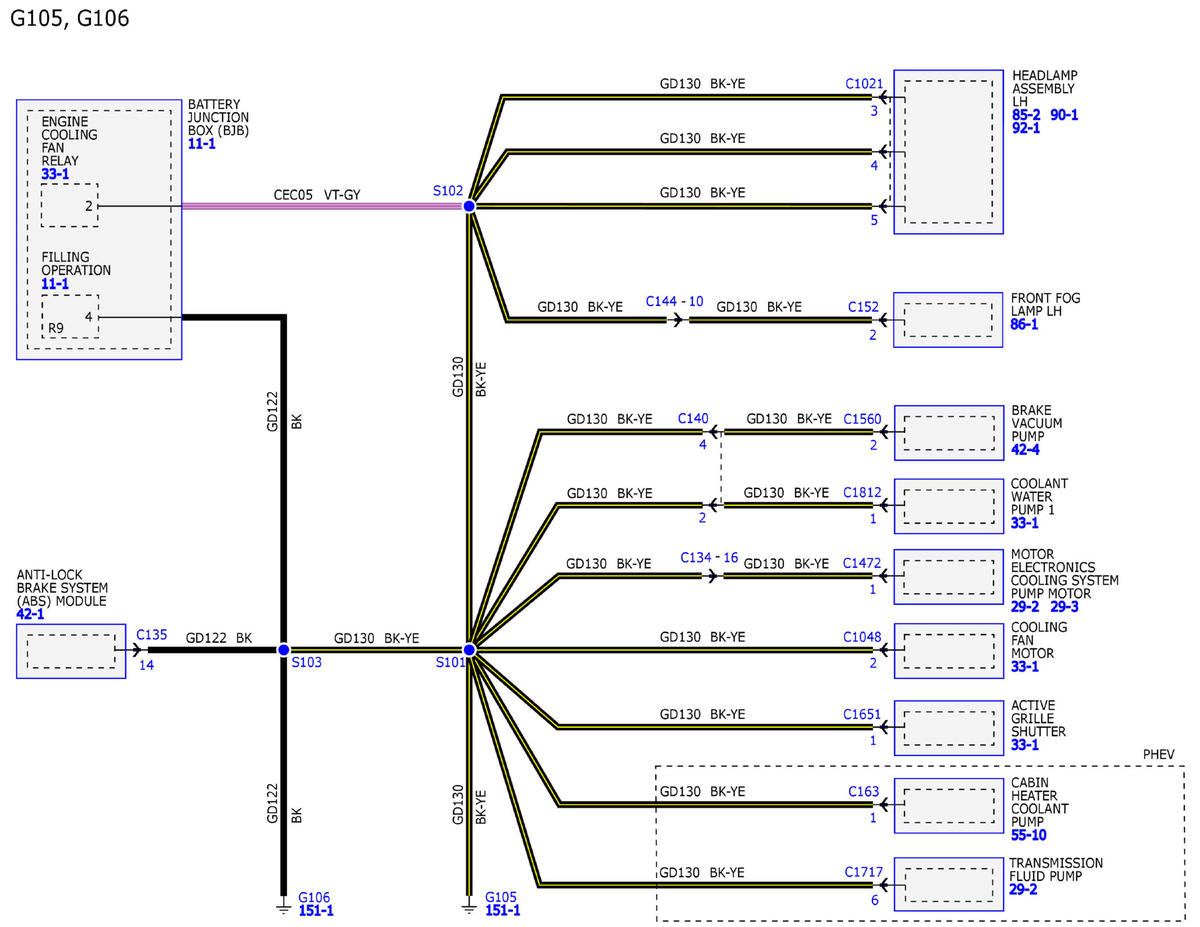Select the S101 splice junction dot
Viewport: 1200px width, 927px height.
468,650
